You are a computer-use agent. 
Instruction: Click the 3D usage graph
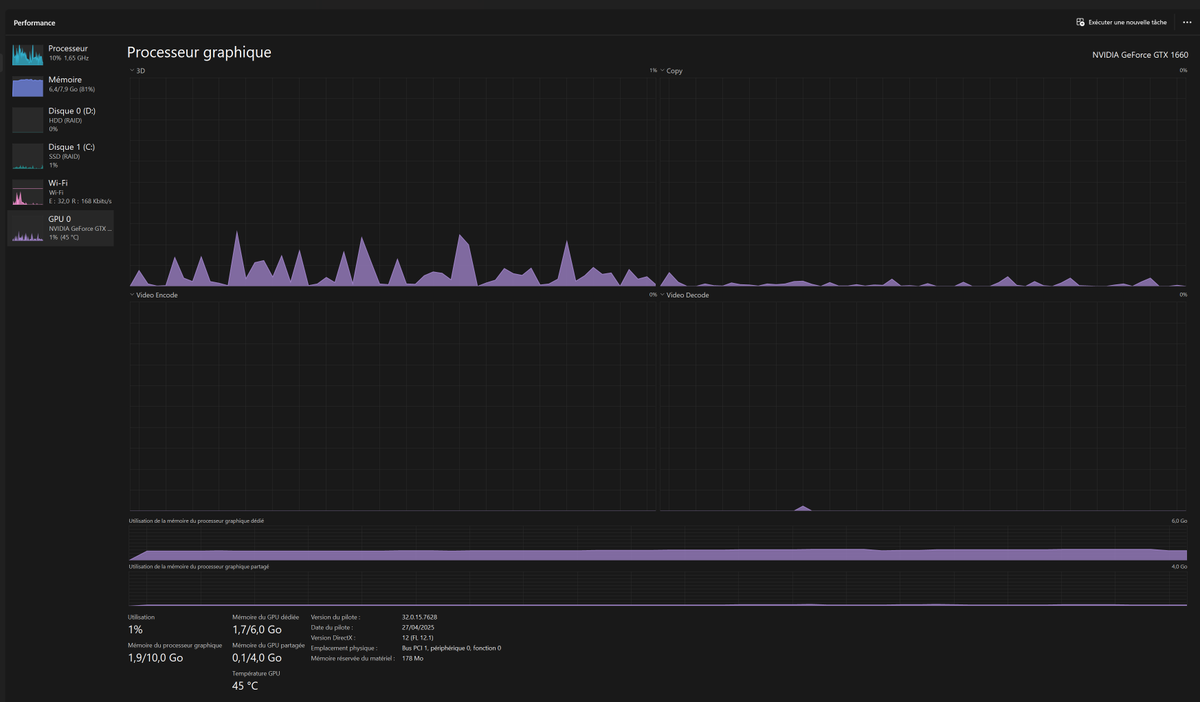[393, 182]
